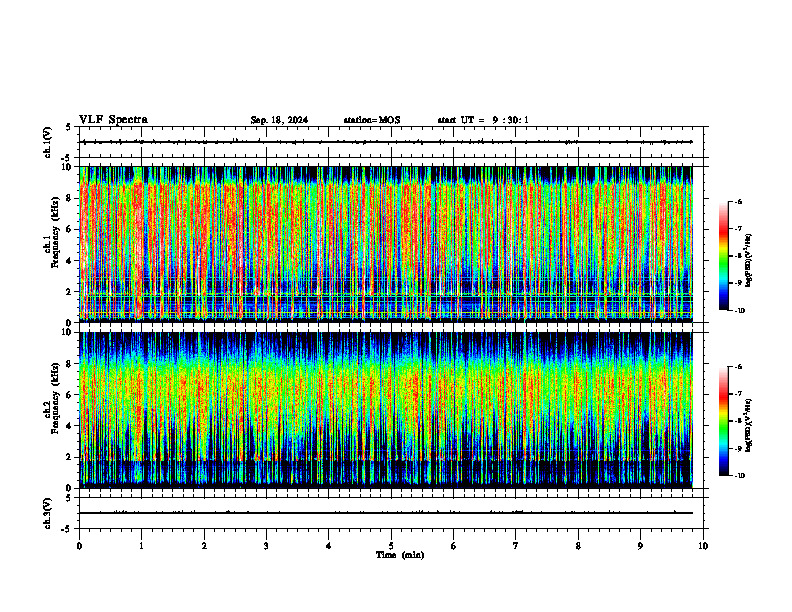
Task: Click the ch.2 colorbar '-6' label
Action: 738,367
